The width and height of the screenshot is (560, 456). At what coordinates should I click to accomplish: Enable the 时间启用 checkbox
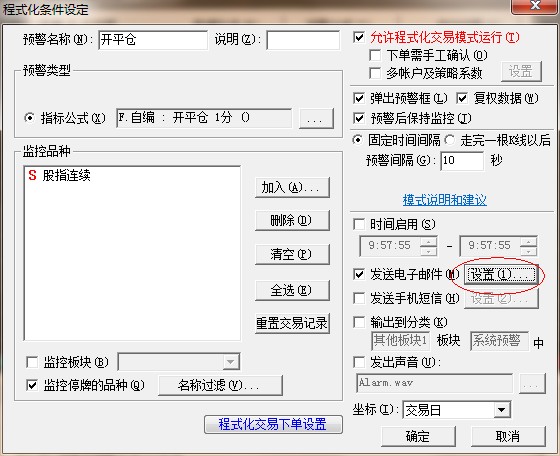359,225
